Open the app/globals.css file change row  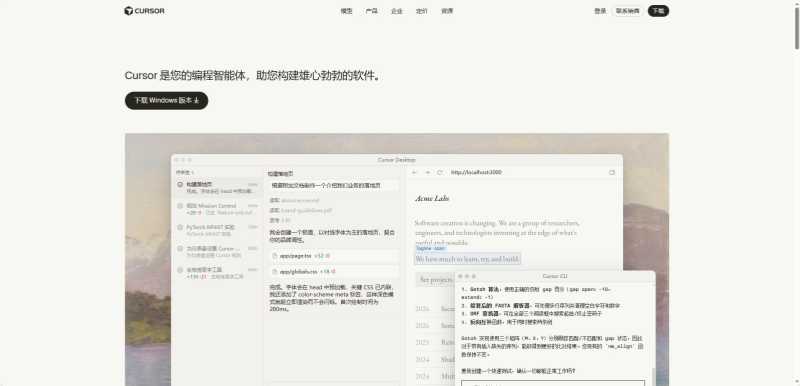[334, 272]
